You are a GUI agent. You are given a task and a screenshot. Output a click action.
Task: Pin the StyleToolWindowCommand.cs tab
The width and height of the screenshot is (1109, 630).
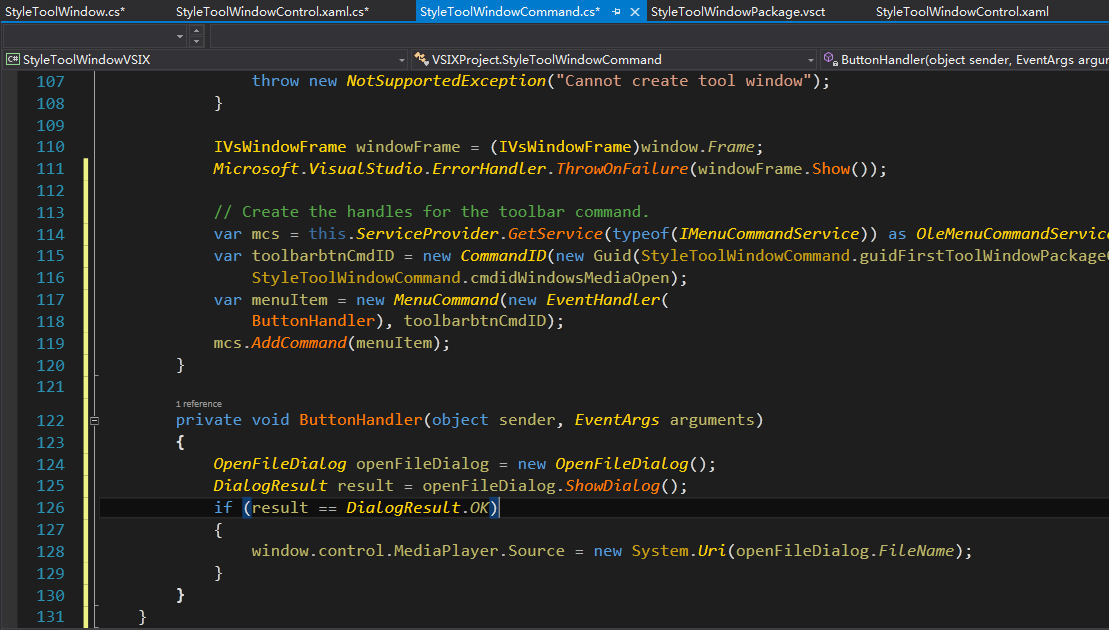tap(616, 12)
